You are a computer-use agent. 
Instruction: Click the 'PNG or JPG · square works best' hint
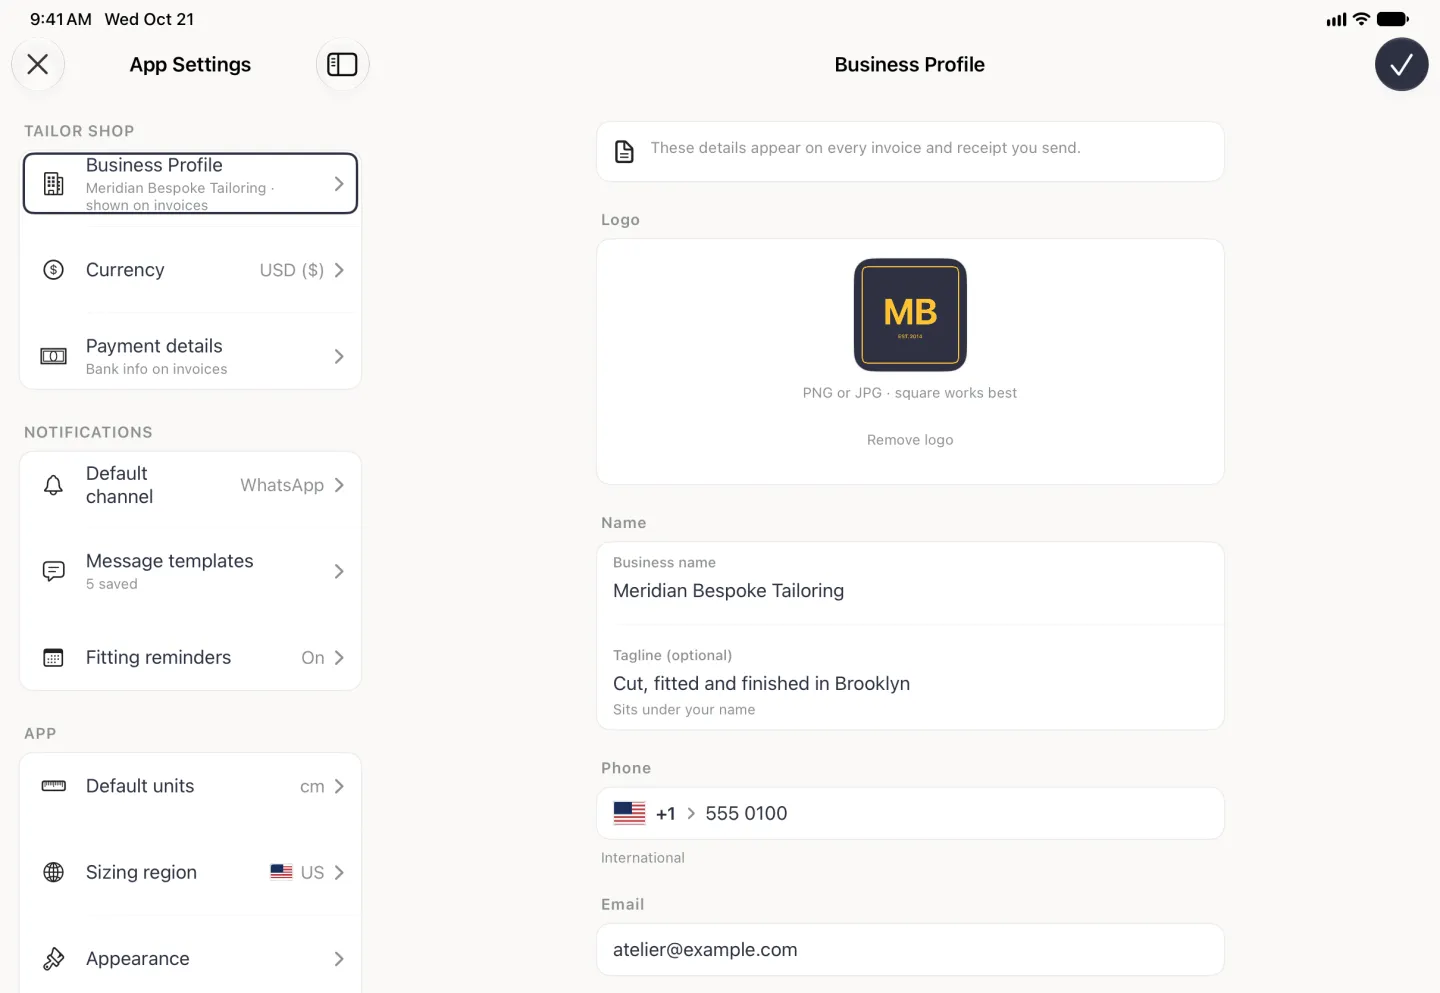910,393
